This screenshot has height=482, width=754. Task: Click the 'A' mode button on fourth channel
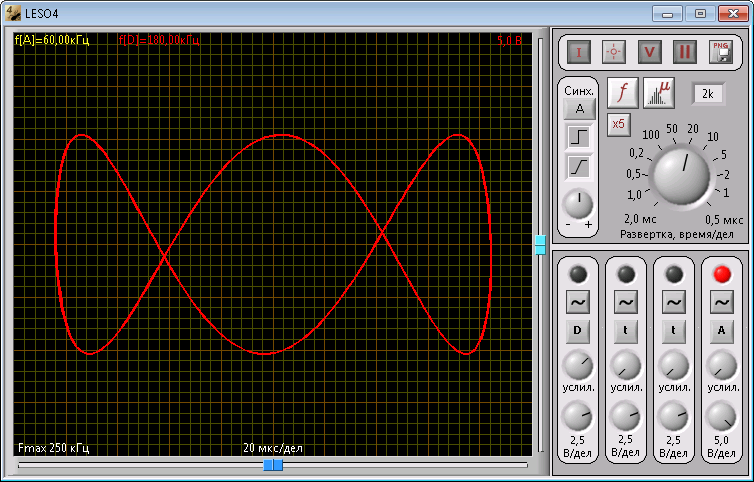723,331
